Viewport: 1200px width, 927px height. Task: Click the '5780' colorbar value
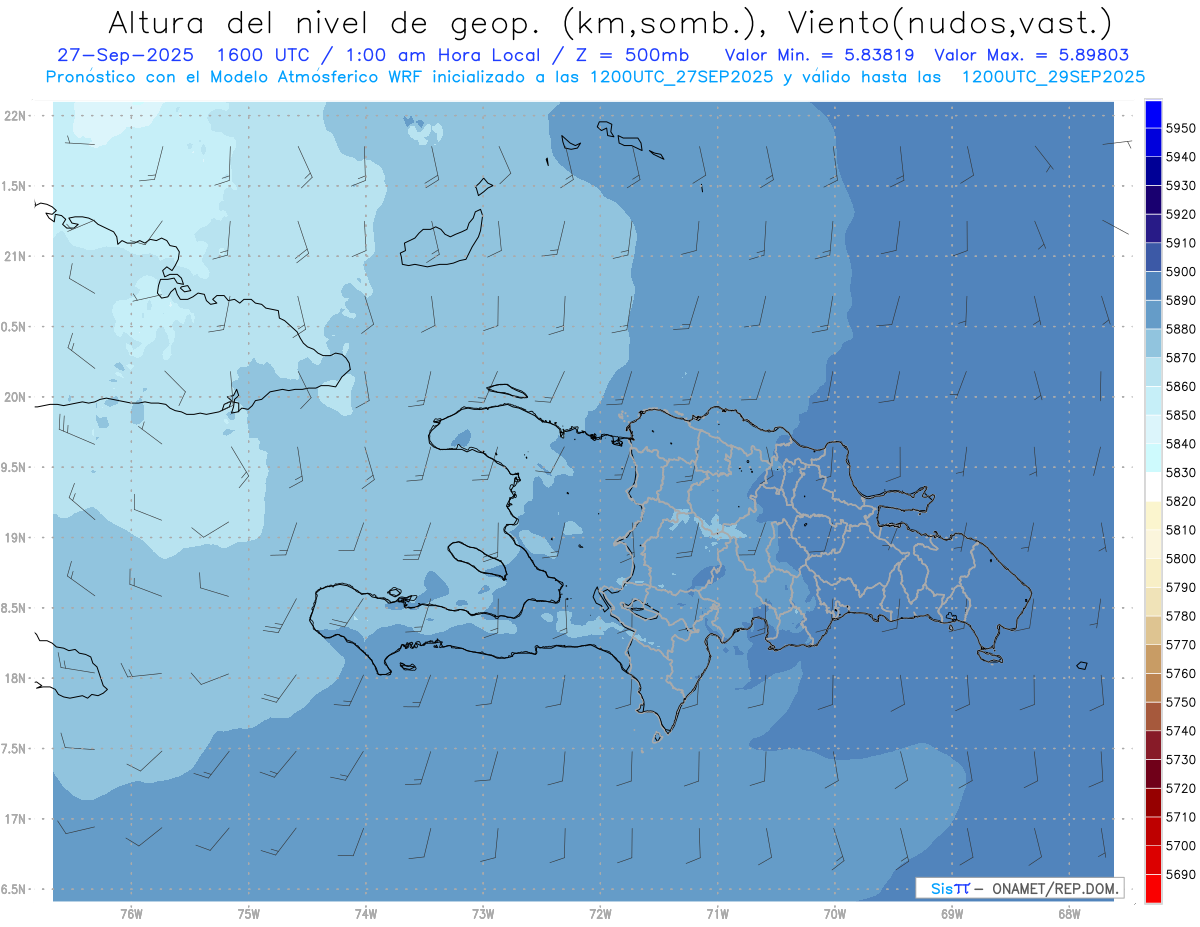[1181, 616]
